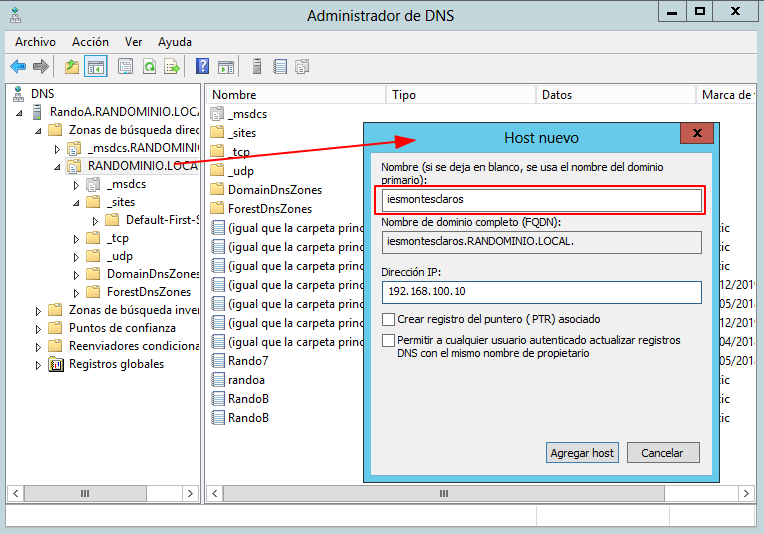Enable Crear registro del puntero (PTR) asociado

point(388,320)
